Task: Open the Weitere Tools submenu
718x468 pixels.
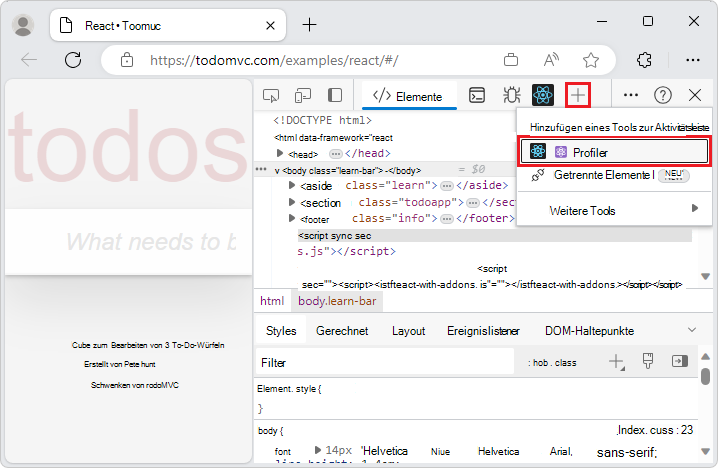Action: pyautogui.click(x=615, y=210)
